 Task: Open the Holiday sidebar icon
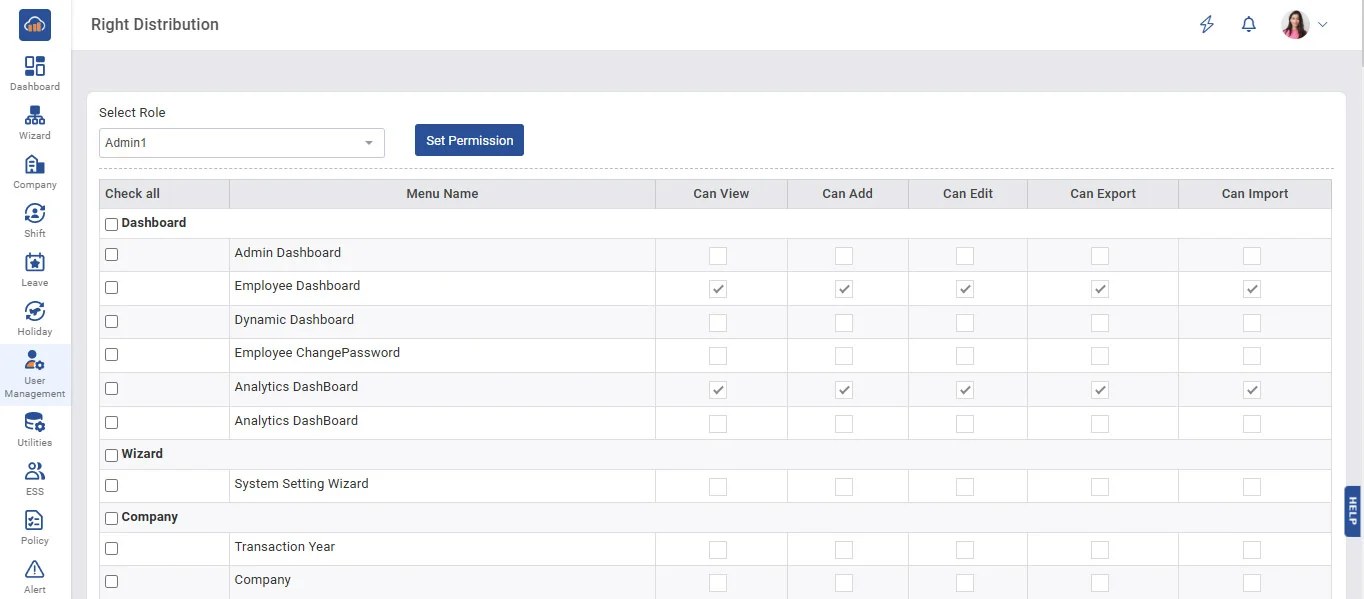coord(35,312)
